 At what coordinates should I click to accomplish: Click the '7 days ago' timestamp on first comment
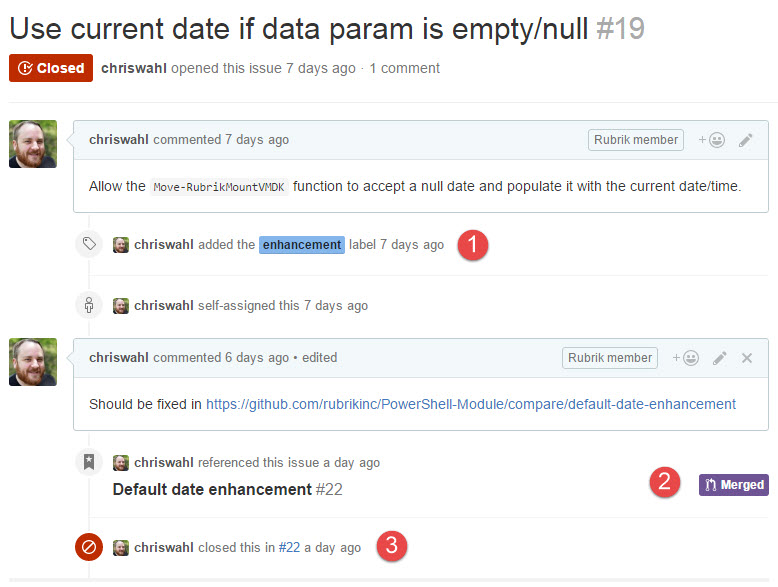[x=256, y=140]
